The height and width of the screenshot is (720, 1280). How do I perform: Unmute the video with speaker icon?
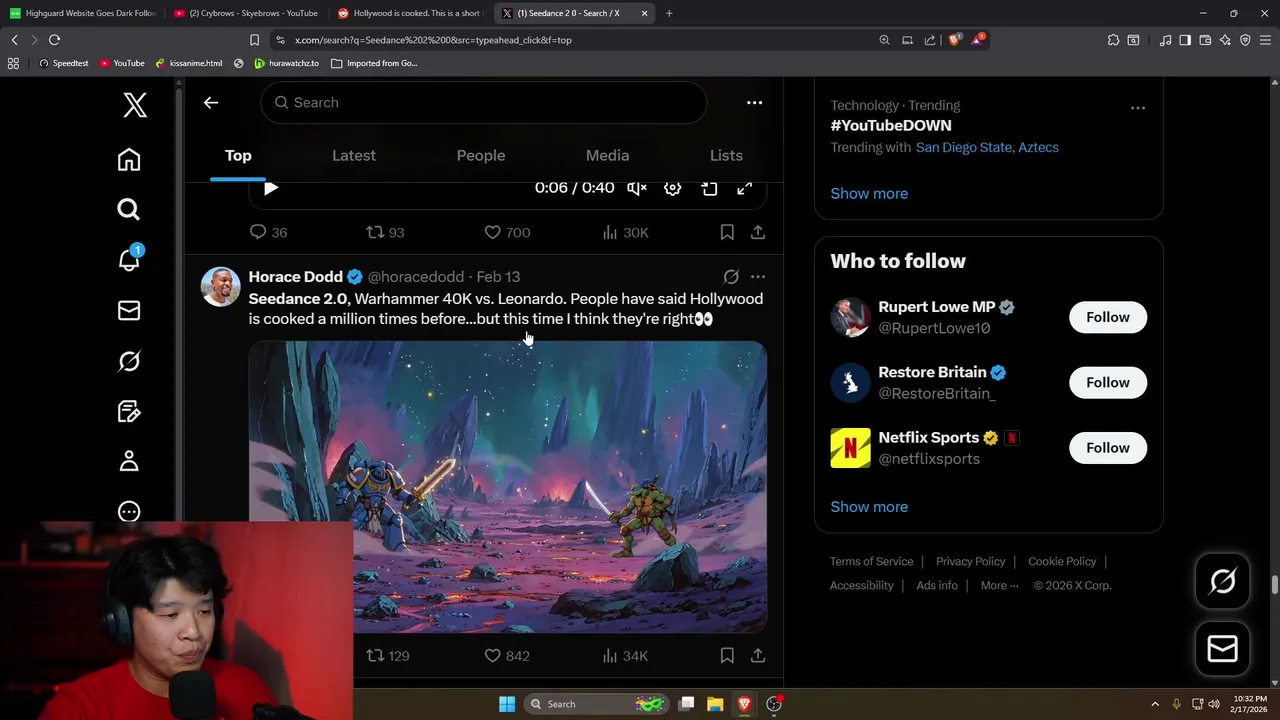coord(637,188)
